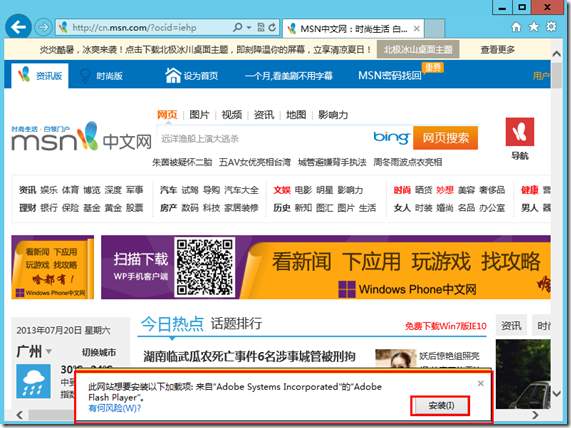Click the search magnifier in address bar
This screenshot has width=571, height=428.
[x=237, y=27]
